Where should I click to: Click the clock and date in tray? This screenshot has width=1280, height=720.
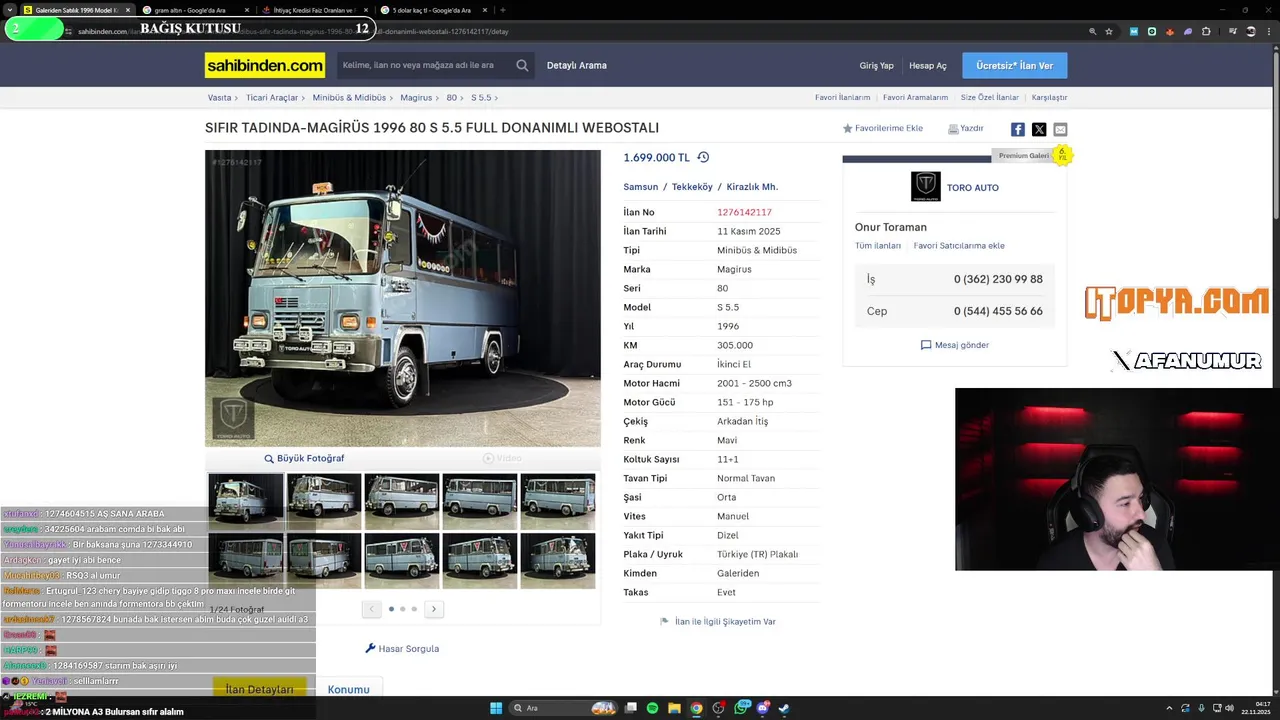point(1256,708)
